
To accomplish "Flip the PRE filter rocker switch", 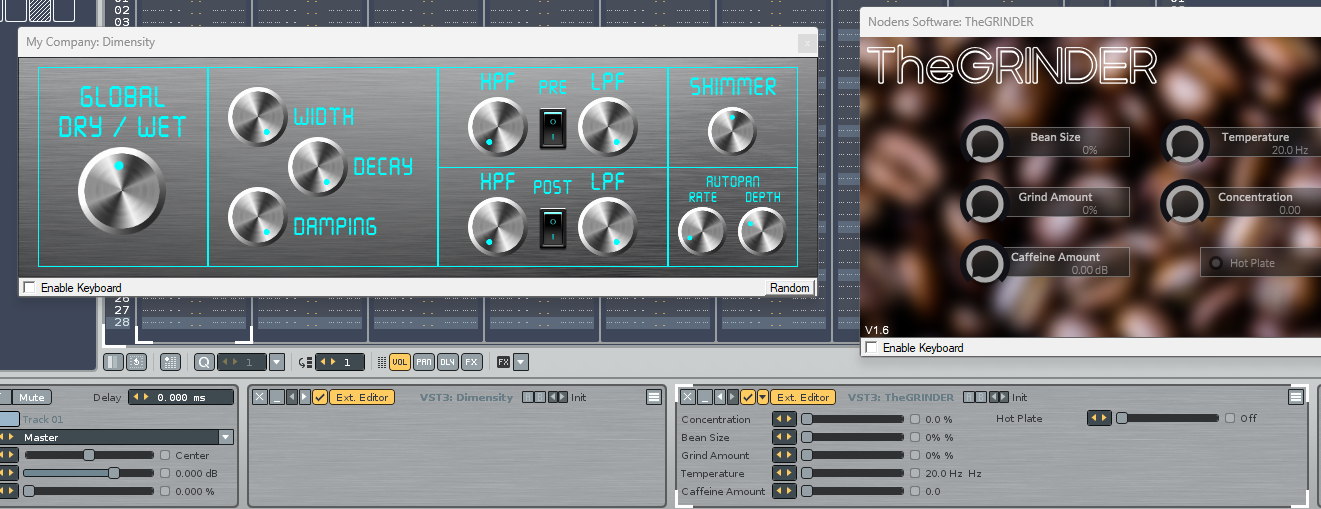I will [553, 128].
